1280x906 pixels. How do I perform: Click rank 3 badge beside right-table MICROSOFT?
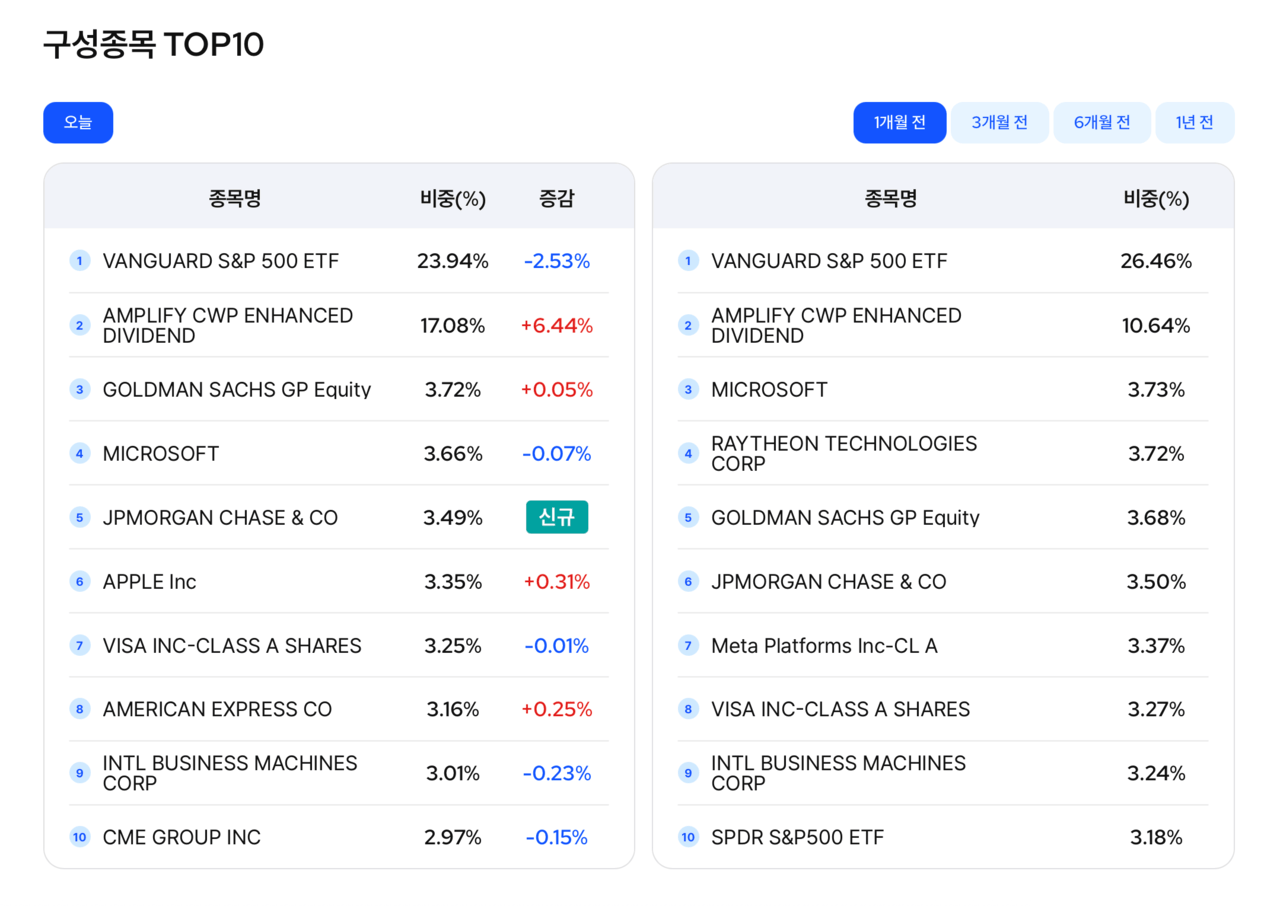click(688, 389)
